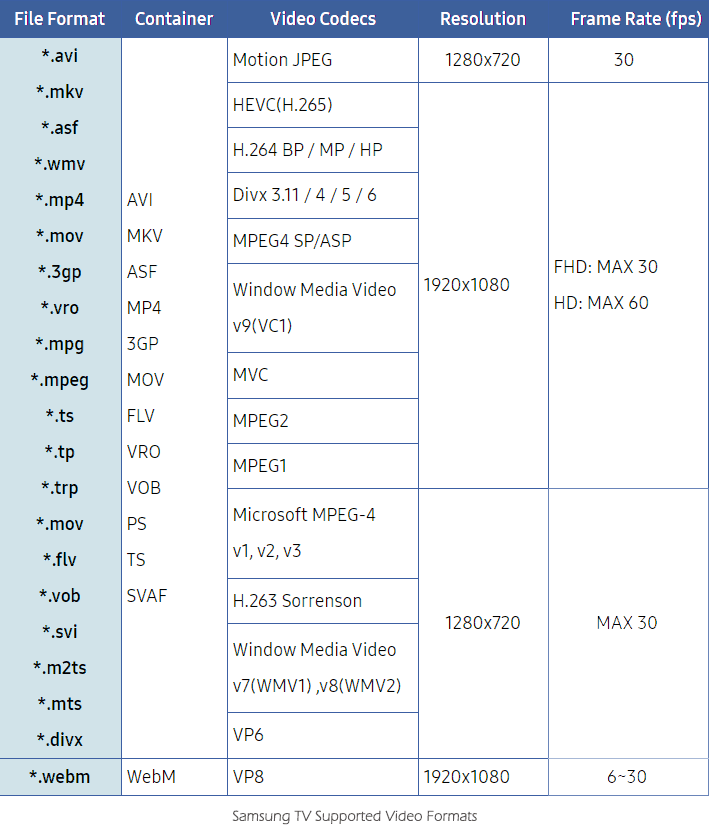Viewport: 709px width, 834px height.
Task: Select the '*.mpg' file format entry
Action: [x=60, y=344]
